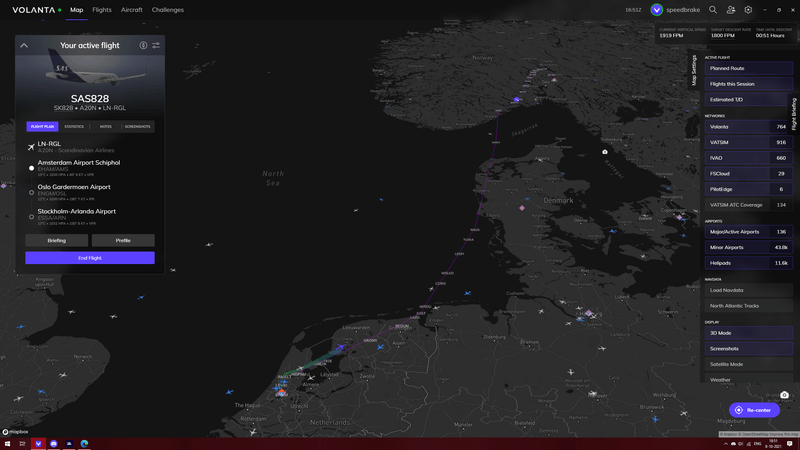Open Discord icon in taskbar

[x=54, y=444]
